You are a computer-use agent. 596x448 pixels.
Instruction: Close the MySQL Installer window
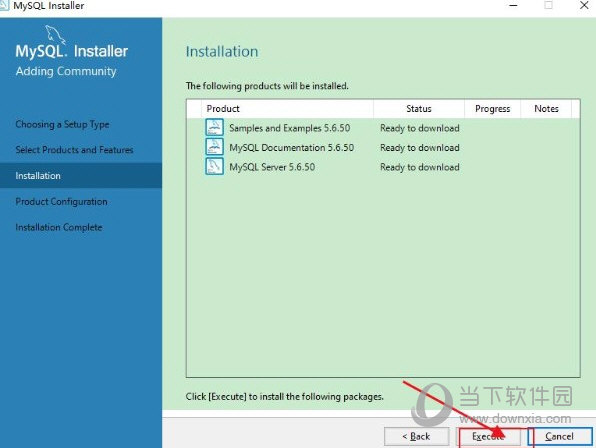pyautogui.click(x=584, y=5)
